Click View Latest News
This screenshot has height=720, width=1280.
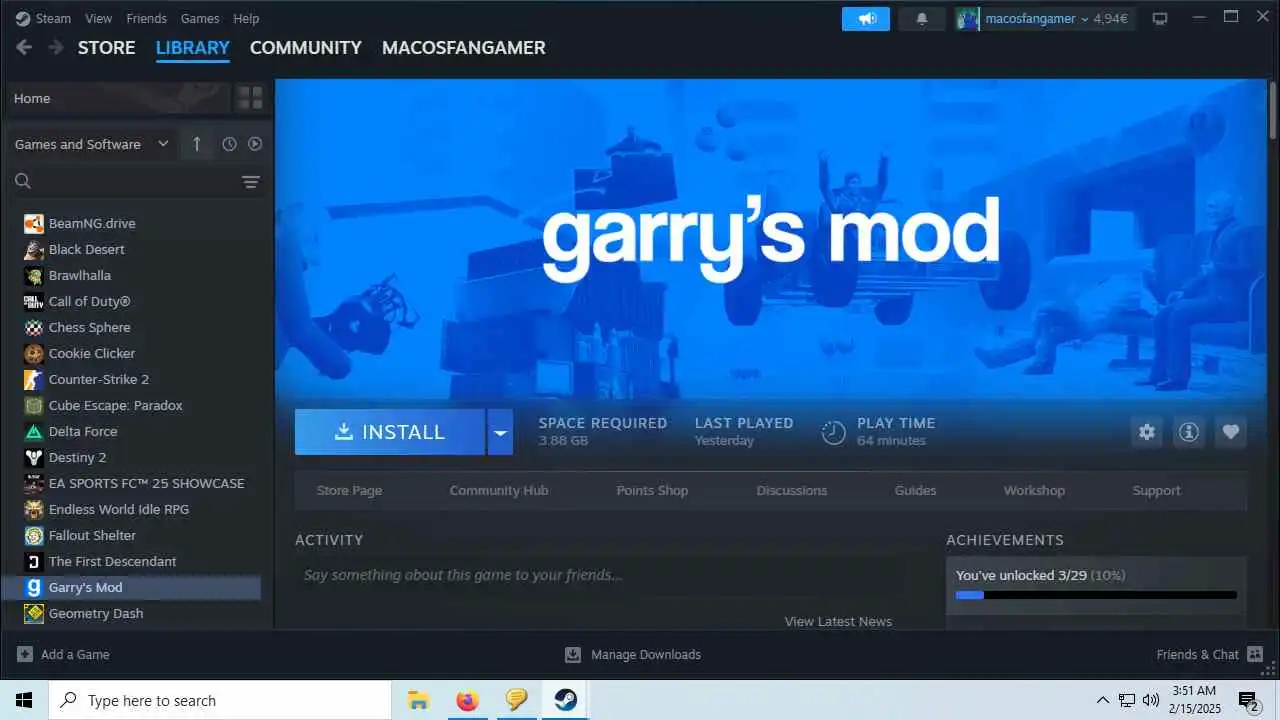point(838,621)
